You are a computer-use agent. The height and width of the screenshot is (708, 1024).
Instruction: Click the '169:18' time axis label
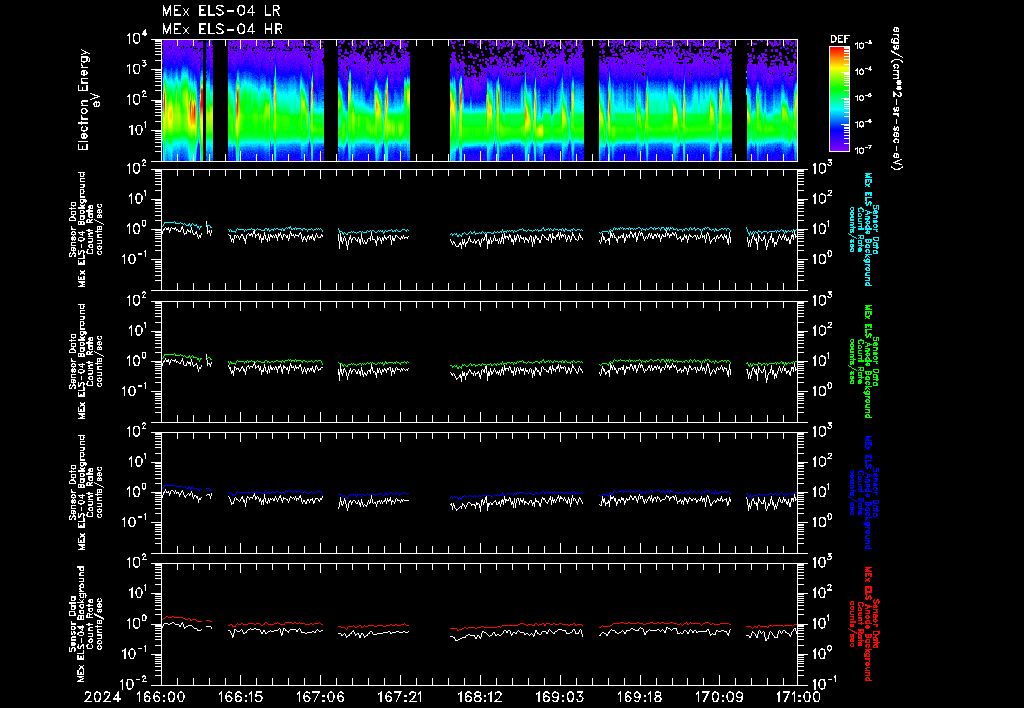click(638, 698)
